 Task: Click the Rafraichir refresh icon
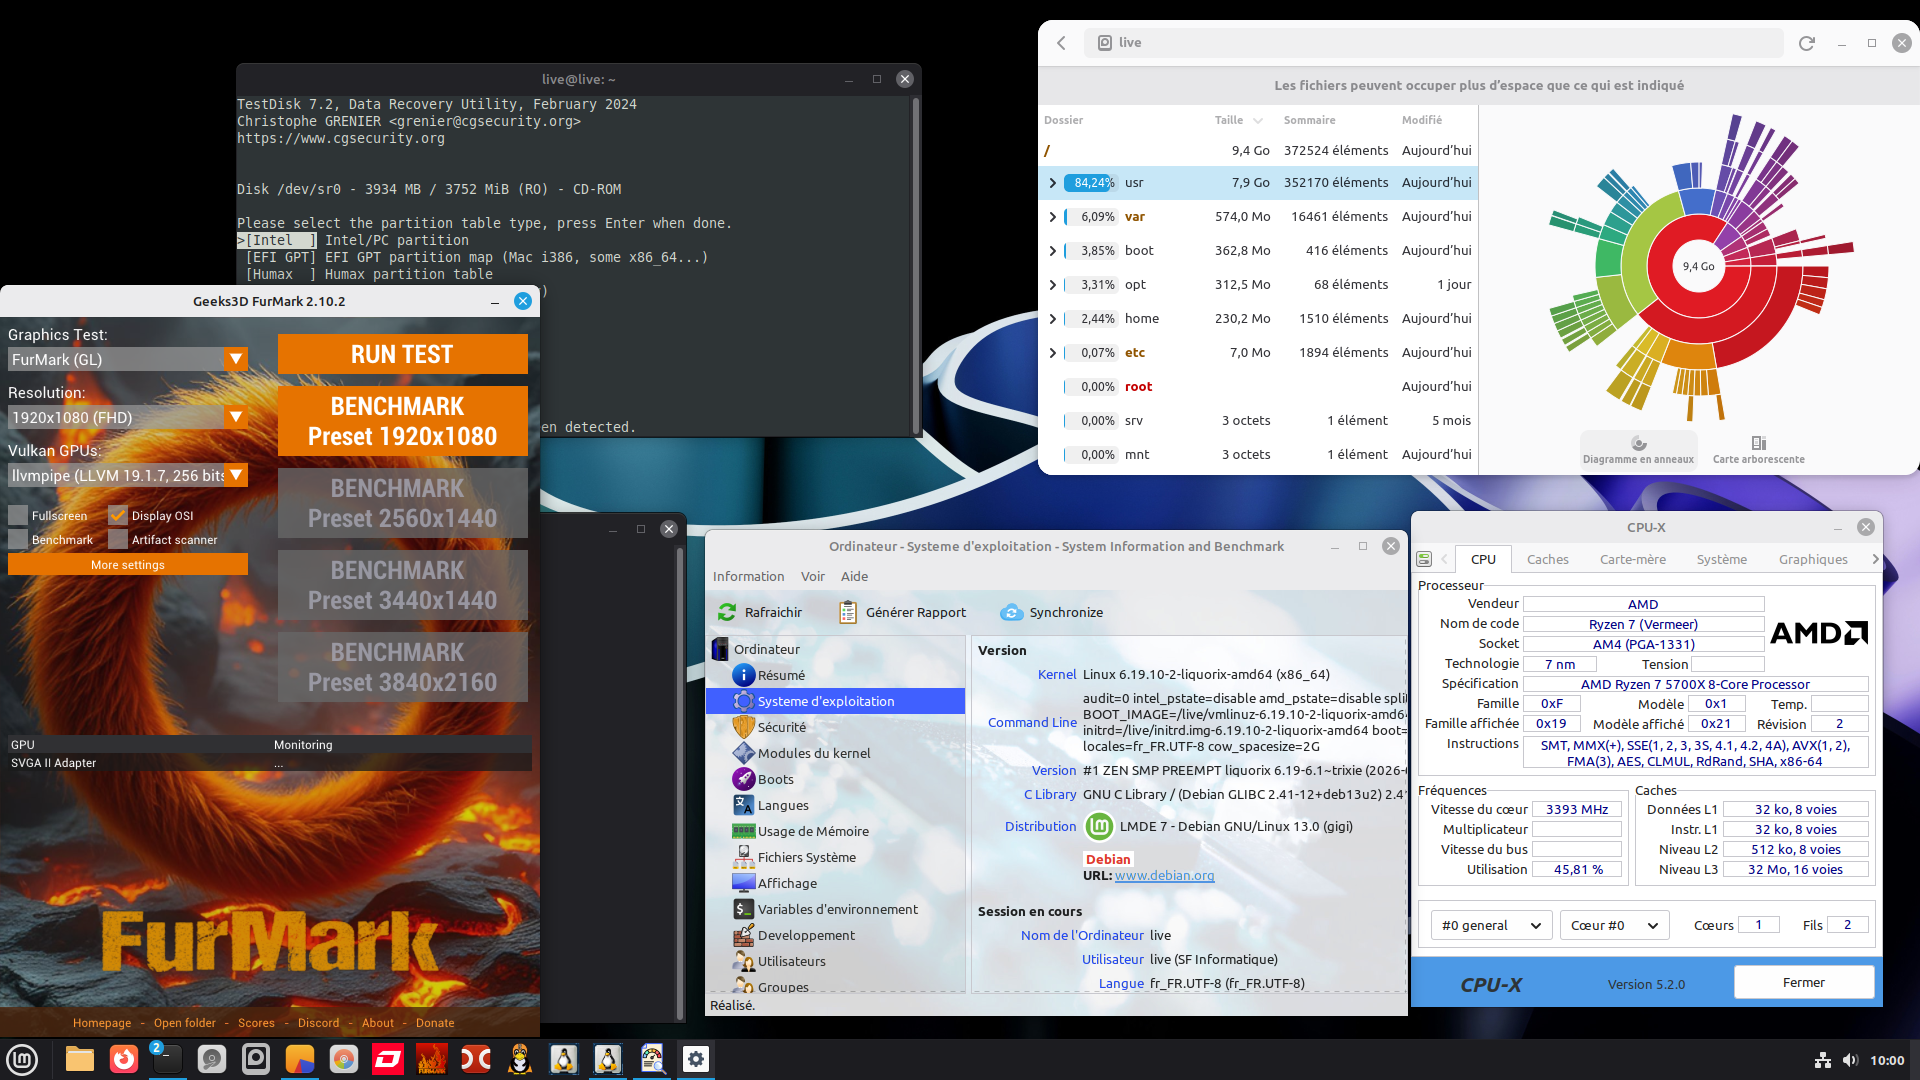click(727, 612)
